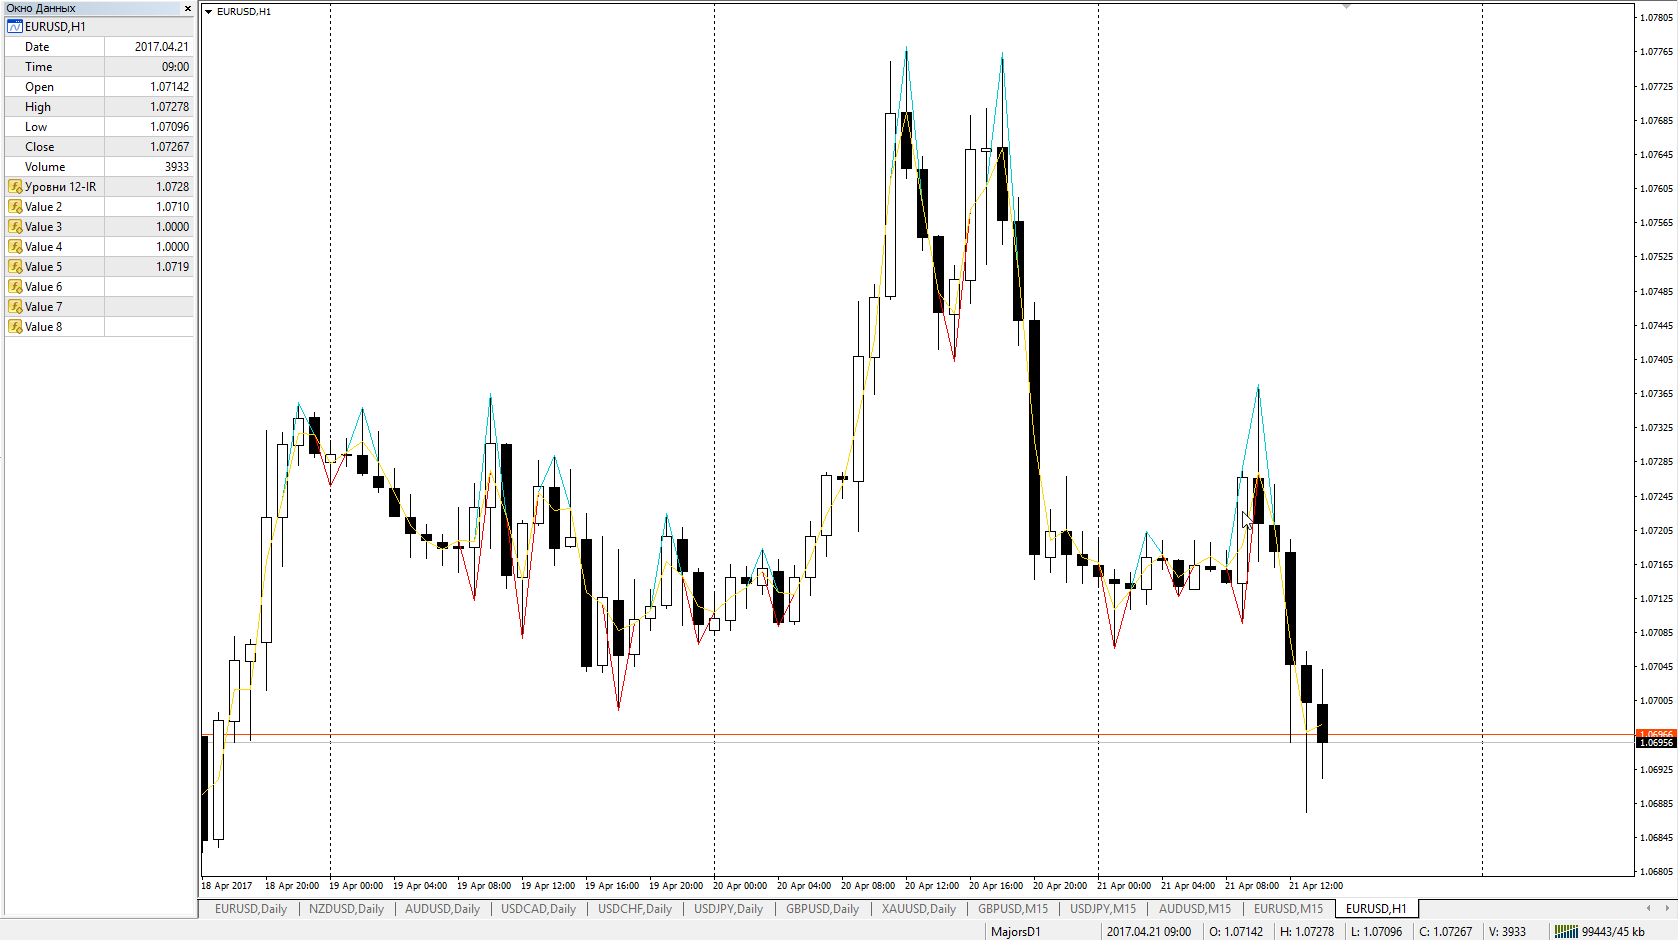The image size is (1678, 940).
Task: Click the L: 1.07096 status bar value
Action: pos(1376,932)
